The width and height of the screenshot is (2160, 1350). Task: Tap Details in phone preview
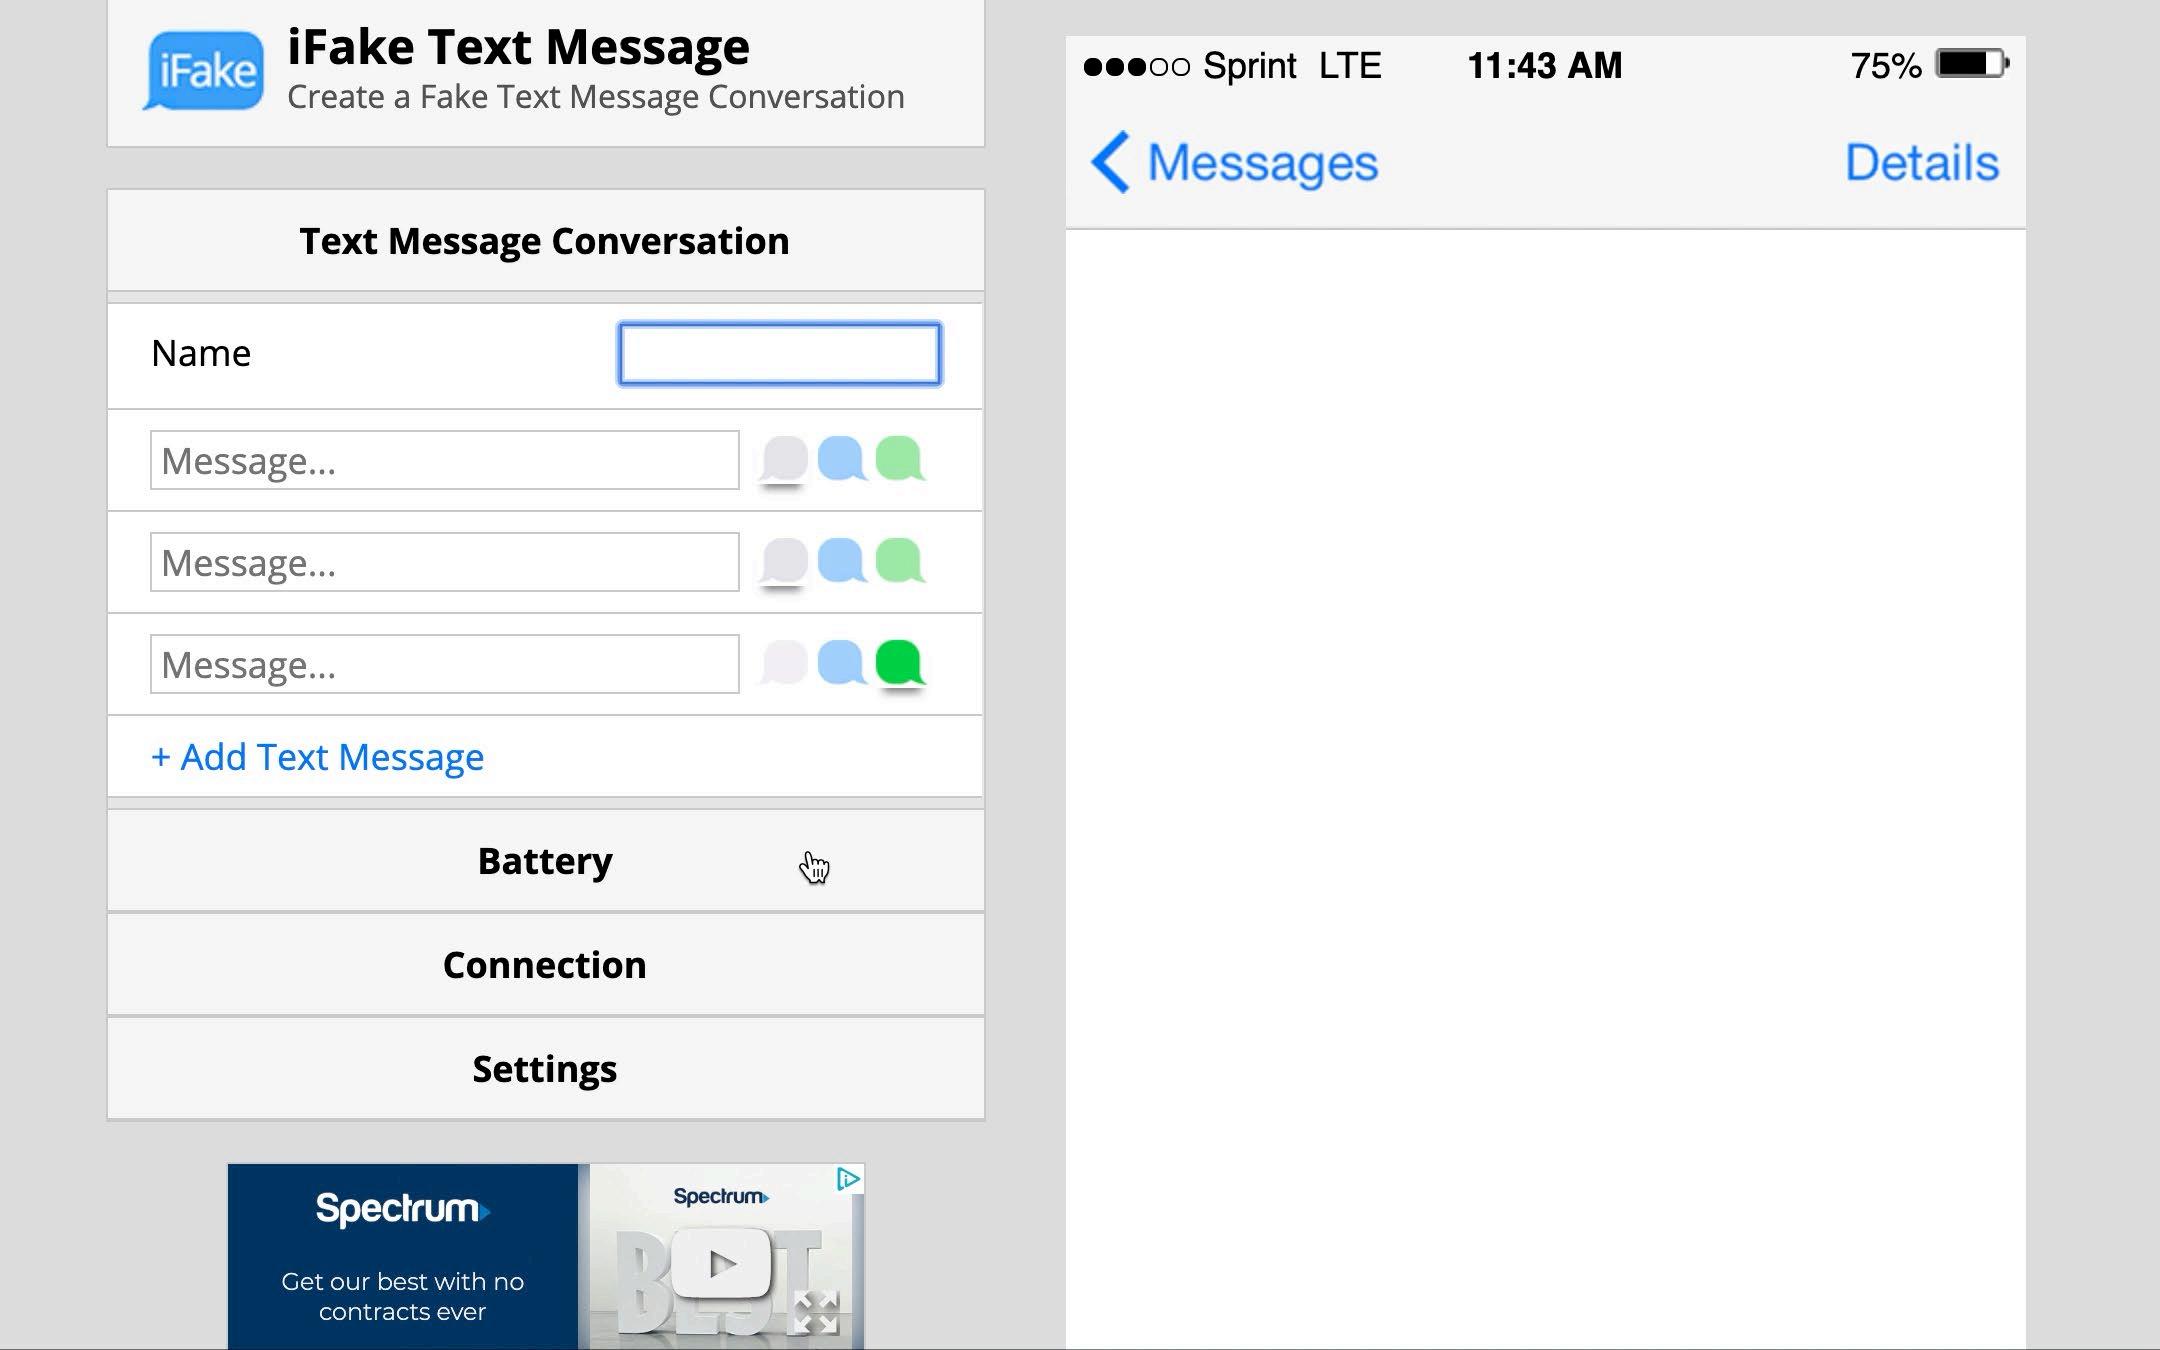1921,162
